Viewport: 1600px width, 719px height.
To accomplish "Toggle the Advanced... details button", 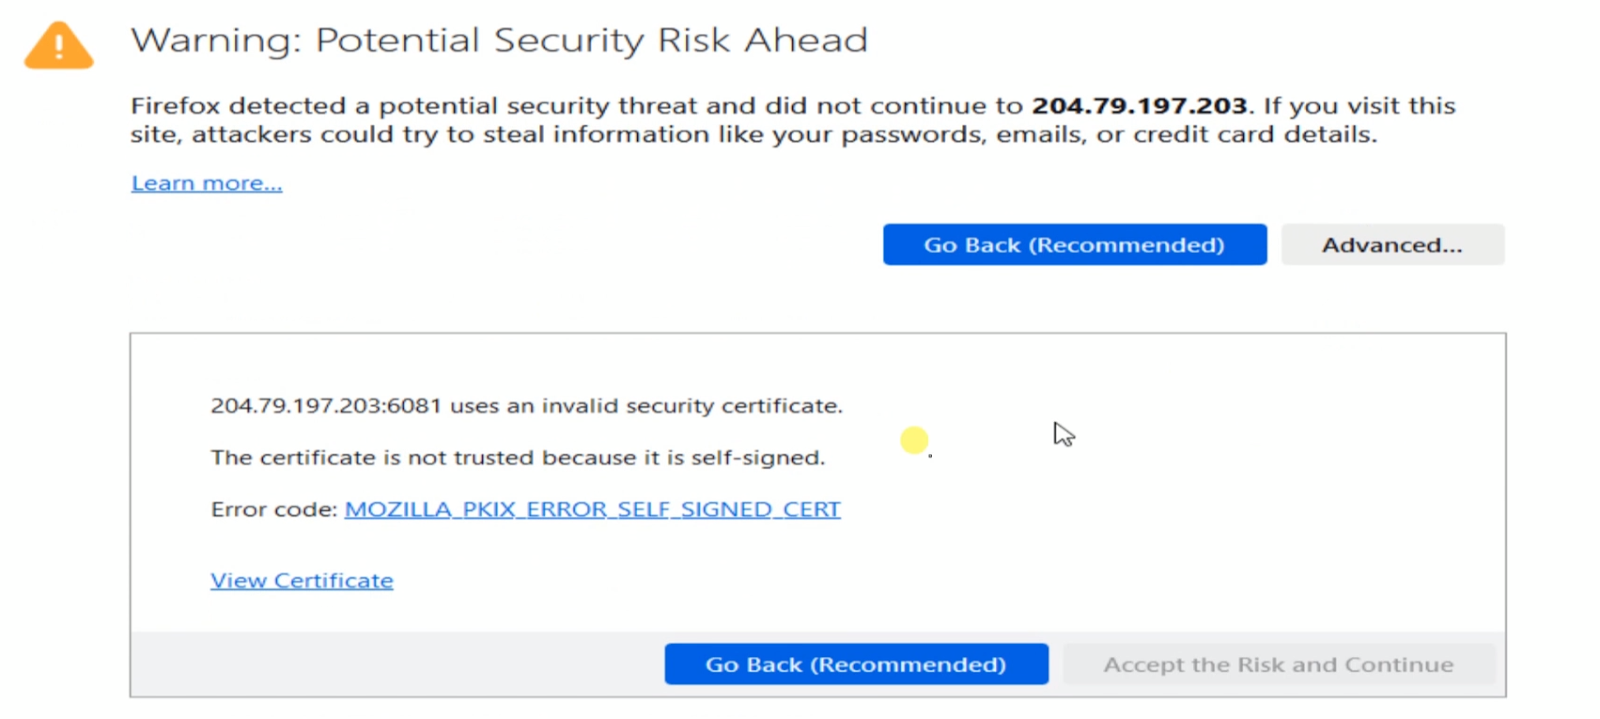I will 1392,245.
